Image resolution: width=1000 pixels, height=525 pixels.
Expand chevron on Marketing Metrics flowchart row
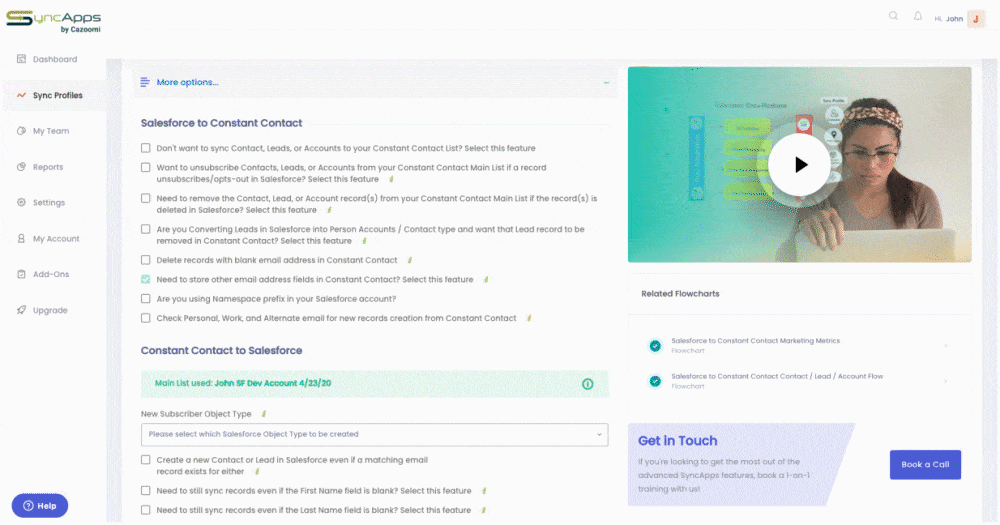click(946, 346)
